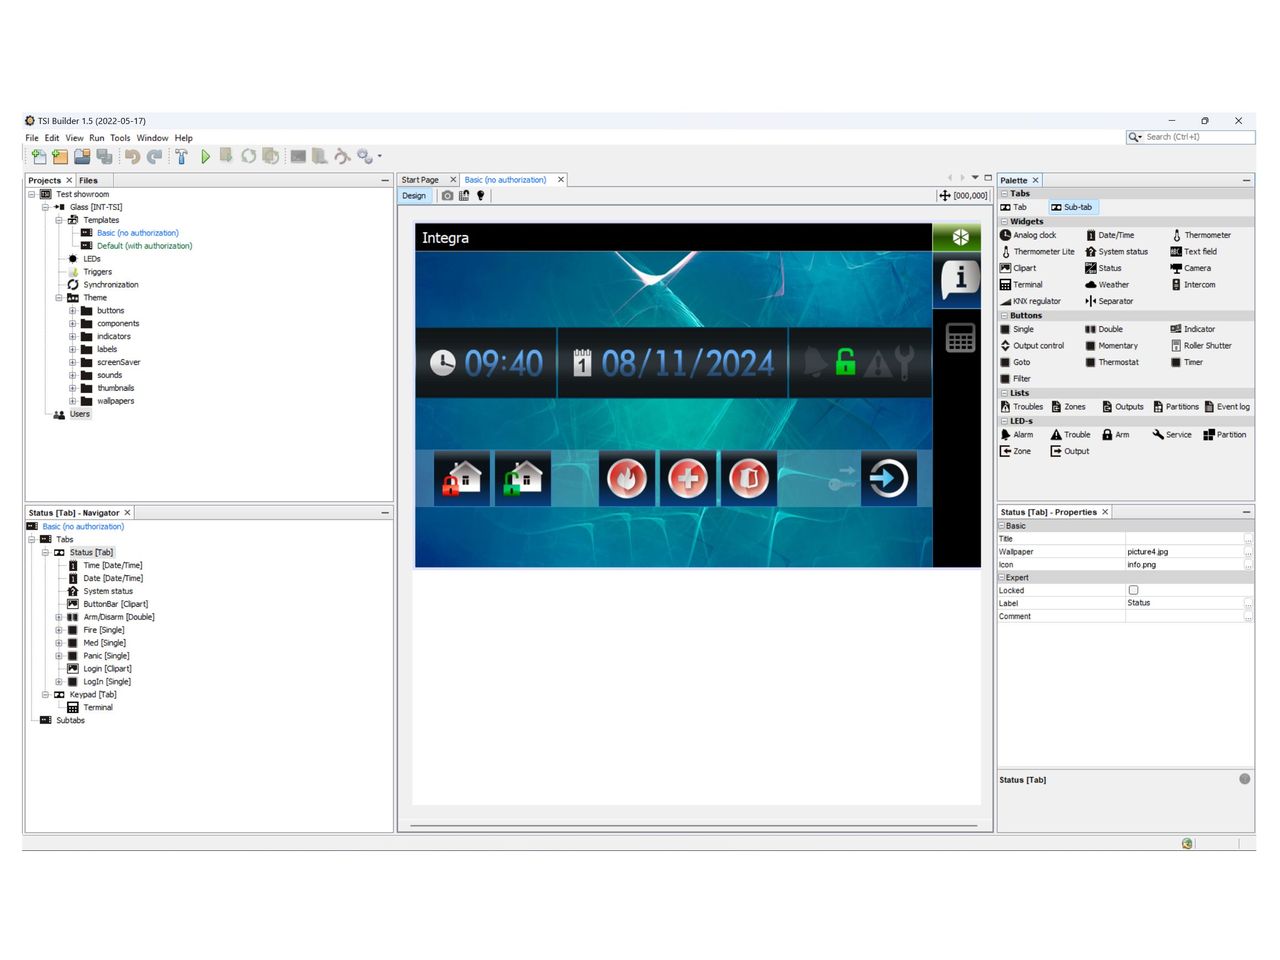Viewport: 1280px width, 960px height.
Task: Click the green Run project arrow
Action: pos(205,156)
